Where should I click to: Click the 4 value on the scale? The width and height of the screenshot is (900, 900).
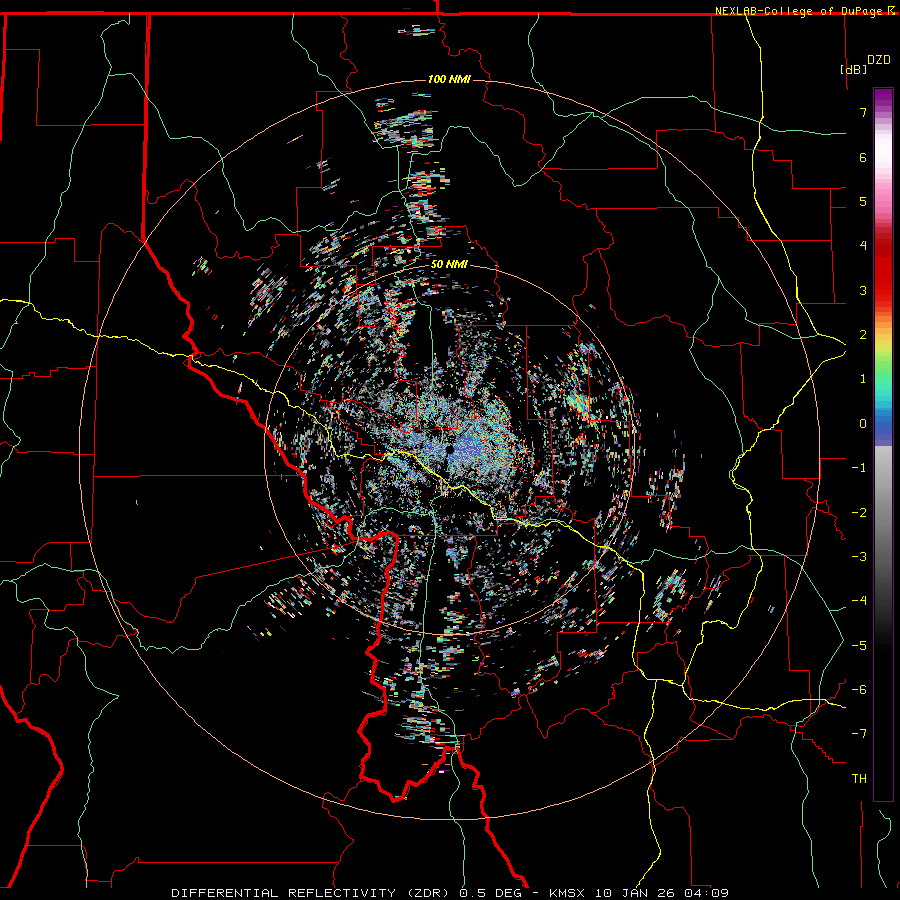click(863, 246)
